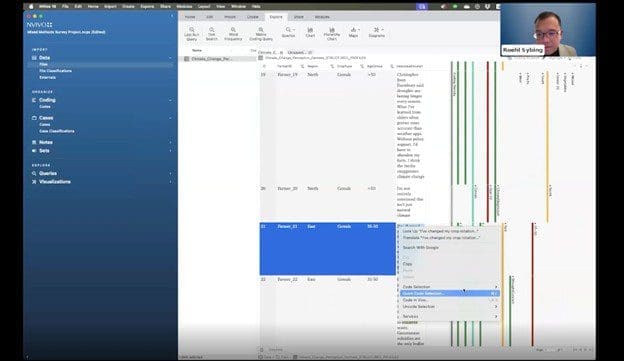Screen dimensions: 624x361
Task: Open the Maps dropdown in ribbon
Action: coord(353,32)
